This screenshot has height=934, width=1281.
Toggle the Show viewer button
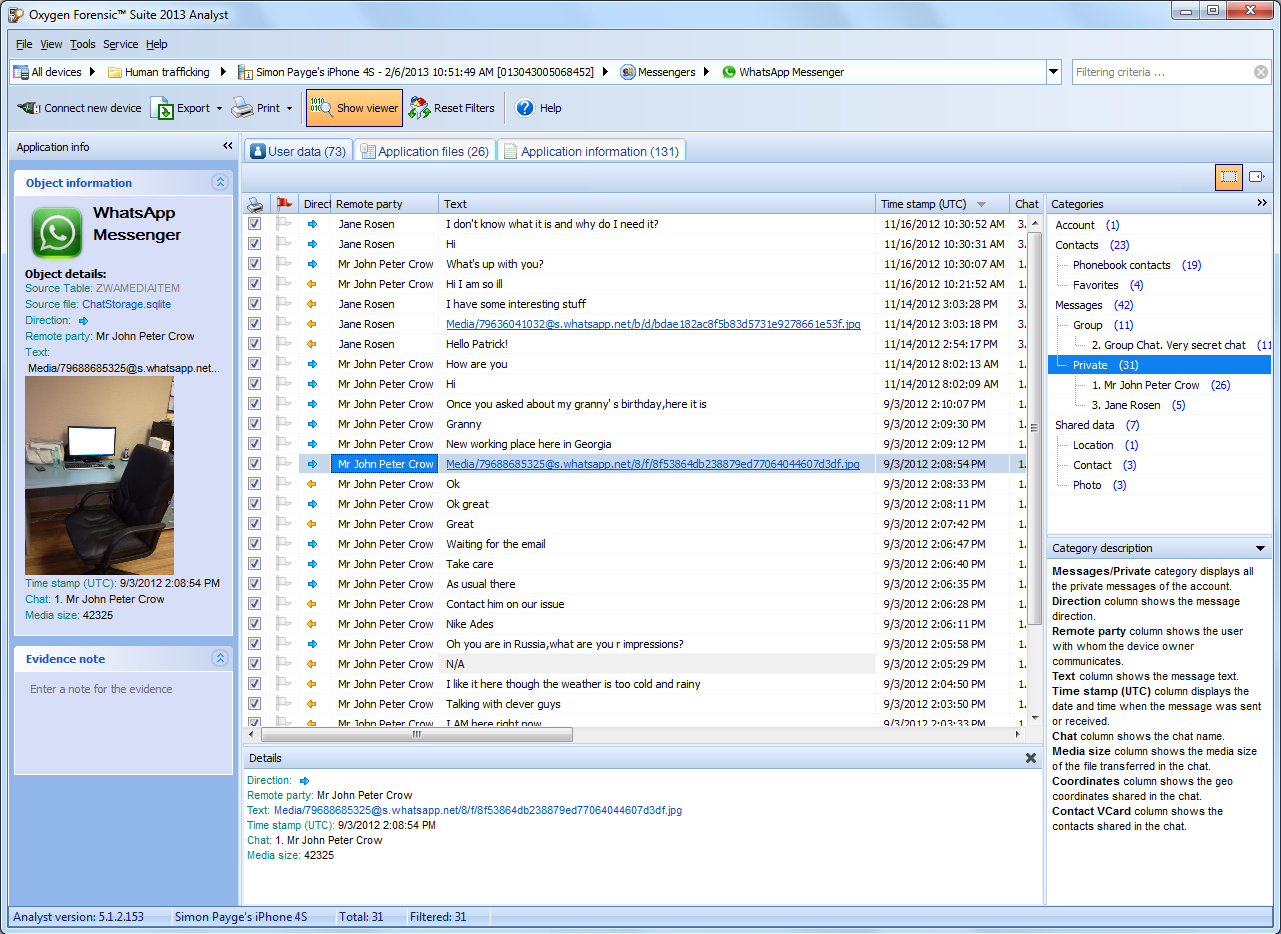click(x=354, y=108)
